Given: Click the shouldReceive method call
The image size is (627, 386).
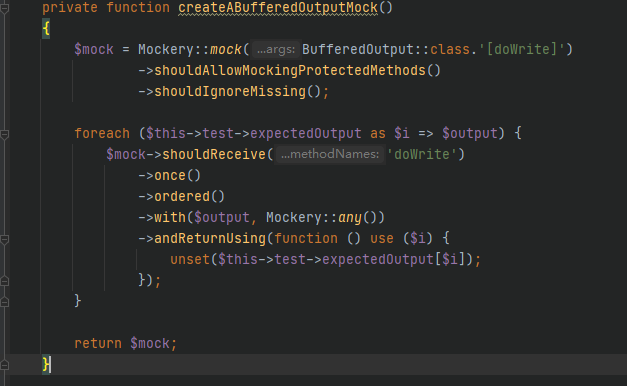Looking at the screenshot, I should click(214, 154).
